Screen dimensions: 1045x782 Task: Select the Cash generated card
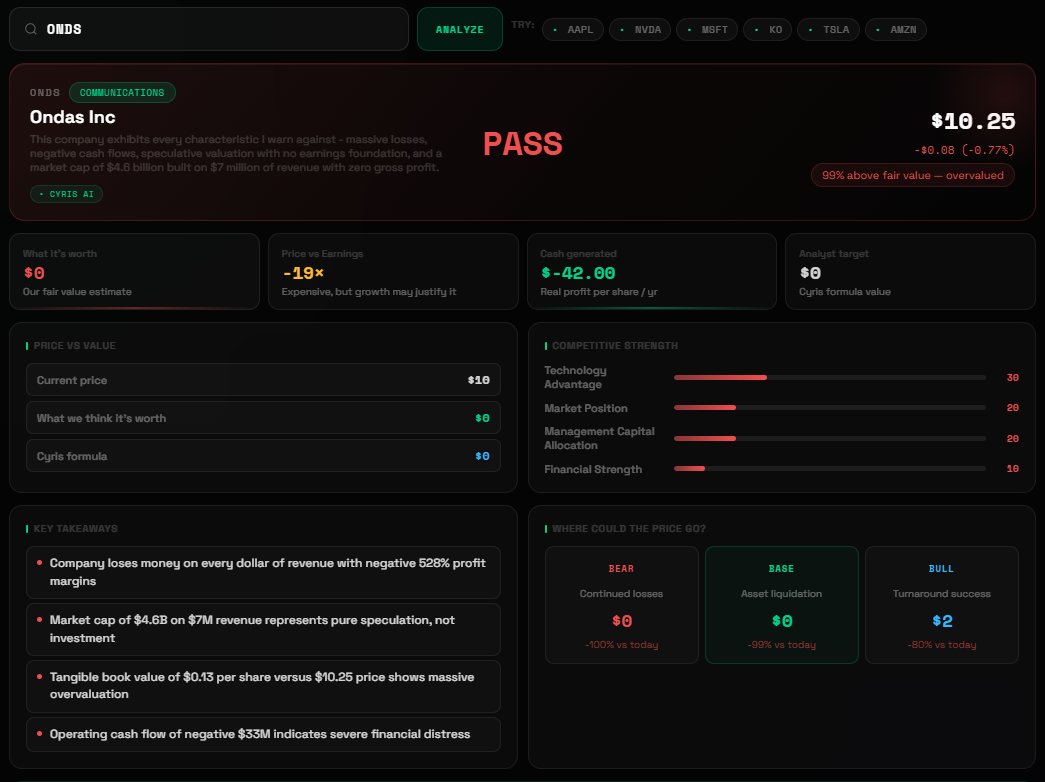(652, 271)
